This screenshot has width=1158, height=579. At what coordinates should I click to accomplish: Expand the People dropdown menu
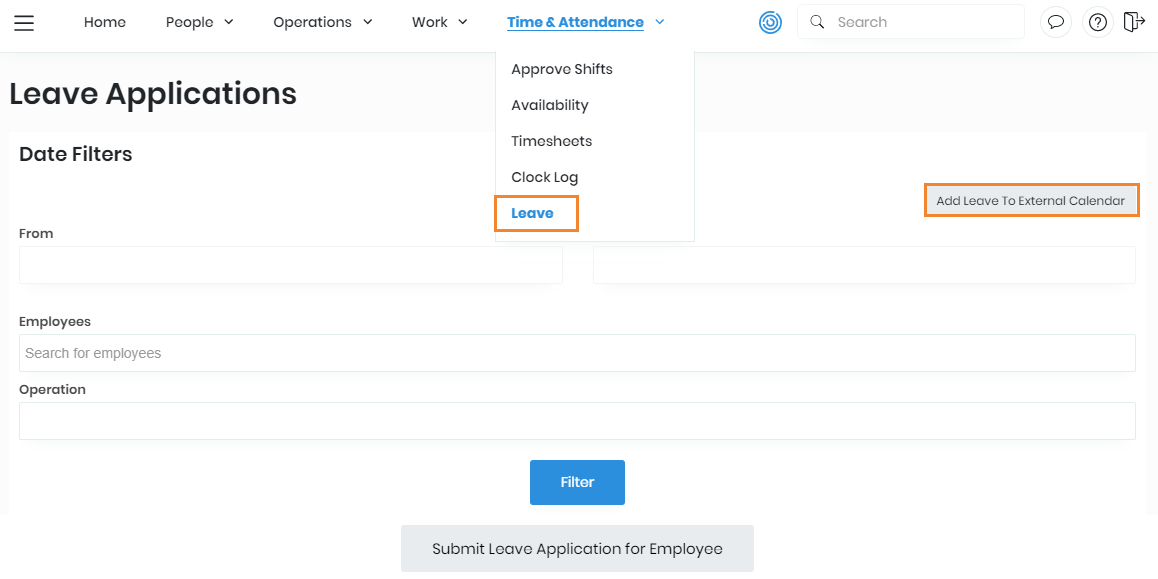point(199,22)
